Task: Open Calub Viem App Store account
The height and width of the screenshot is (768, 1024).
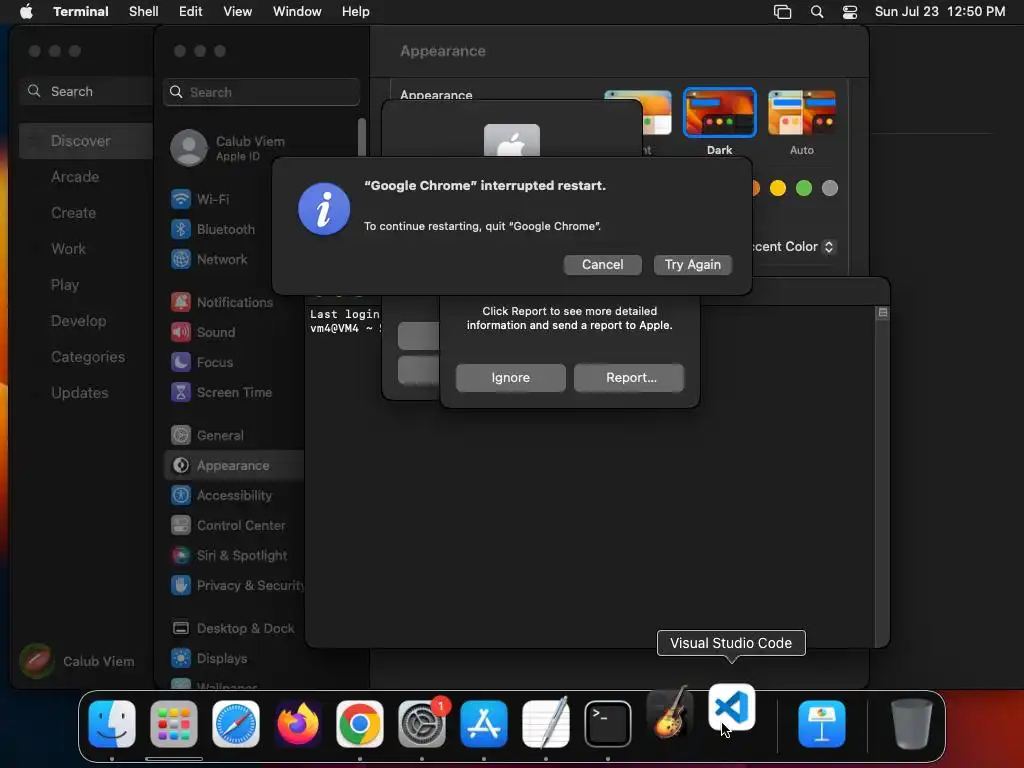Action: click(x=78, y=661)
